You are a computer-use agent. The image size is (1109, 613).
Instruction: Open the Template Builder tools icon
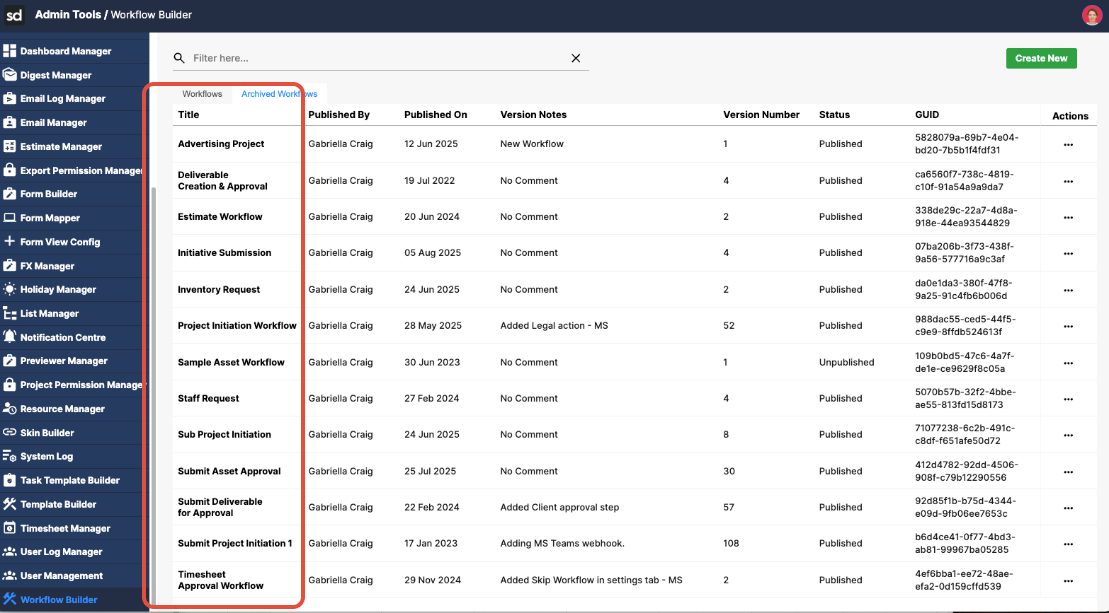click(x=9, y=504)
